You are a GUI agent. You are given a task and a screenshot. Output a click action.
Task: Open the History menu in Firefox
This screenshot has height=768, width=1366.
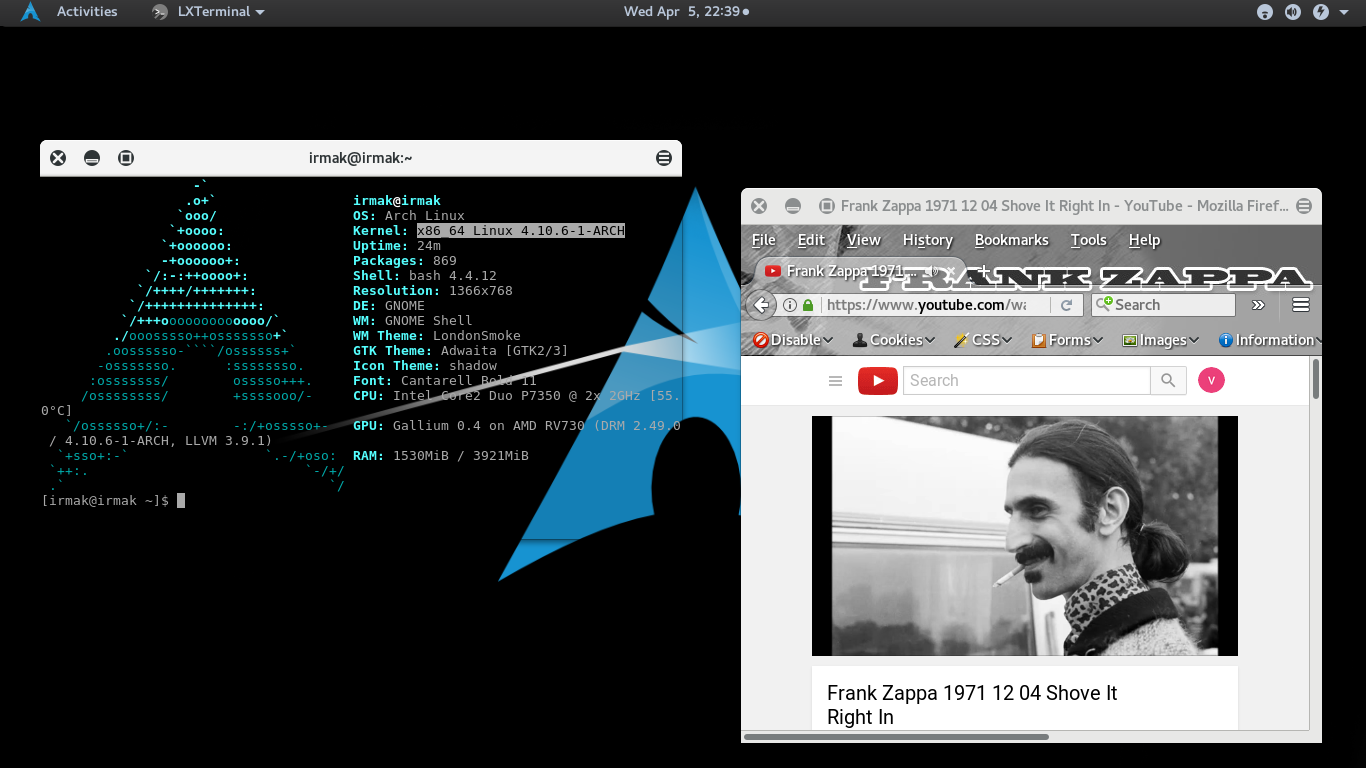(x=928, y=240)
